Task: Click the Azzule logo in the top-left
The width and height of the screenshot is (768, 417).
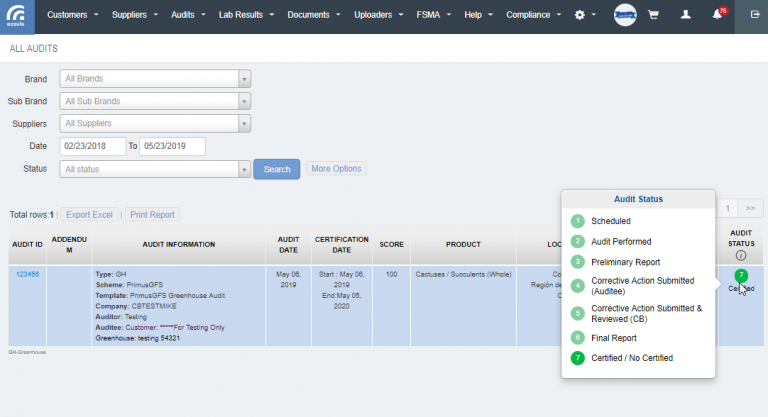Action: (x=17, y=16)
